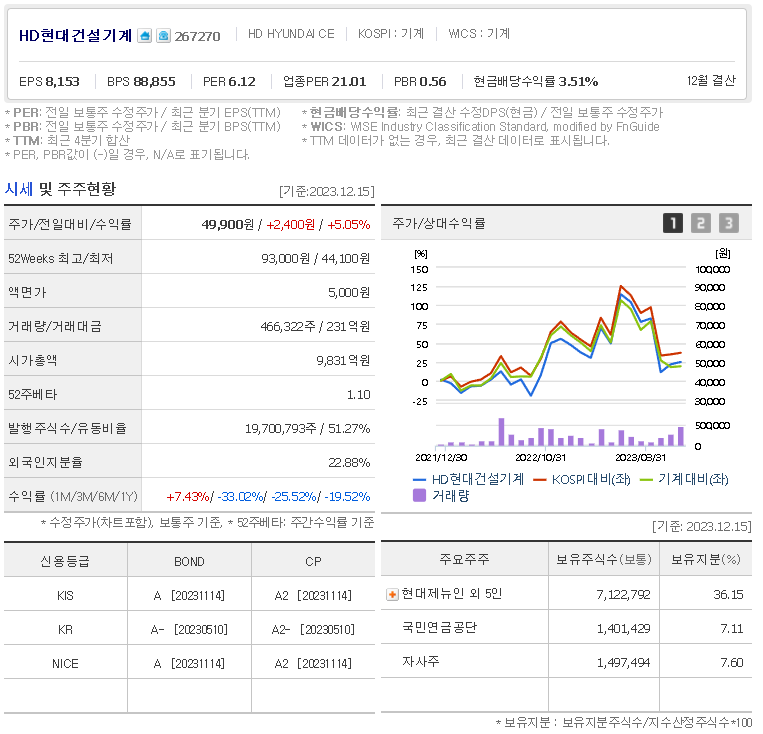Select the 시가총액 9,831억원 value
This screenshot has height=734, width=763.
pos(343,361)
